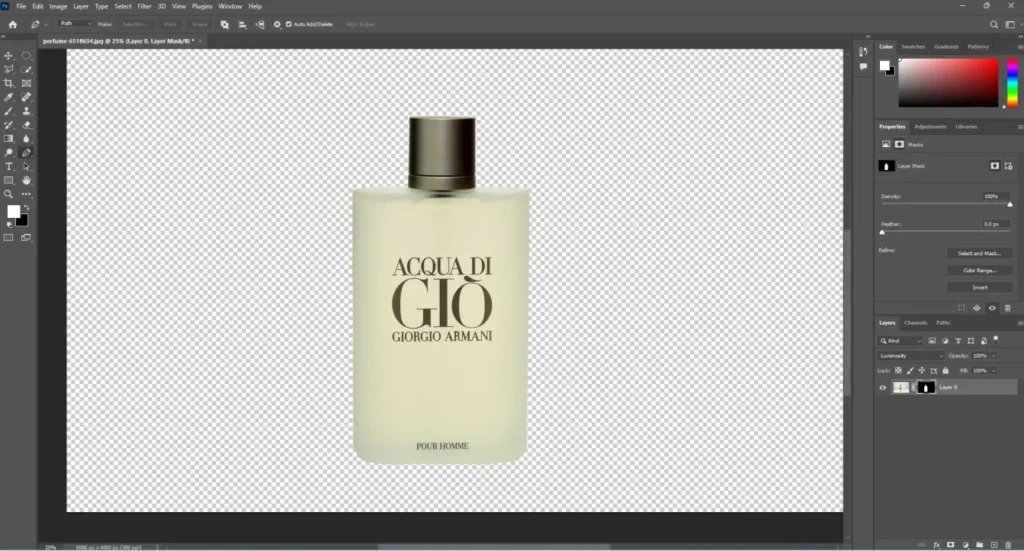Adjust the hue spectrum slider
The image size is (1024, 551).
tap(1012, 82)
